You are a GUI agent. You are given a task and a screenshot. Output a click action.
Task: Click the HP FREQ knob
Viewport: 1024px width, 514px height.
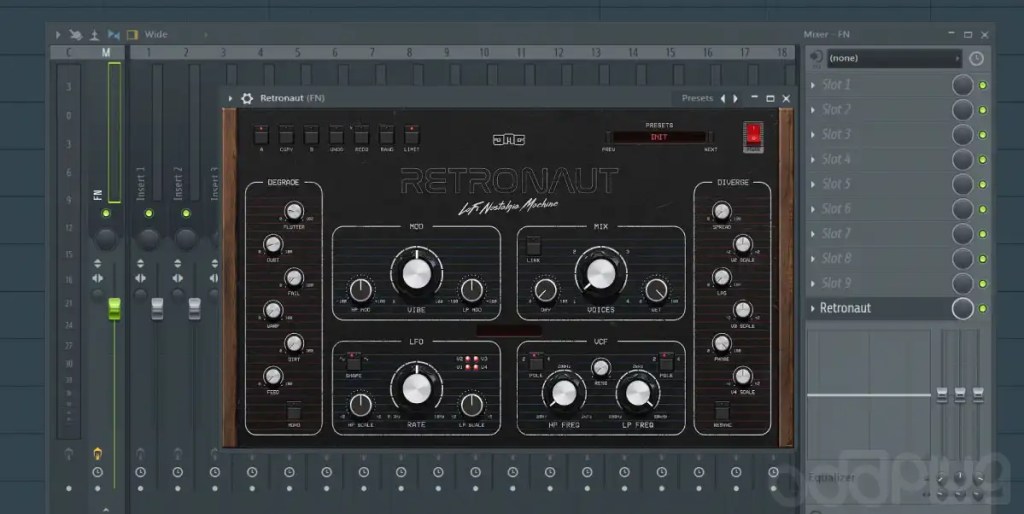564,393
